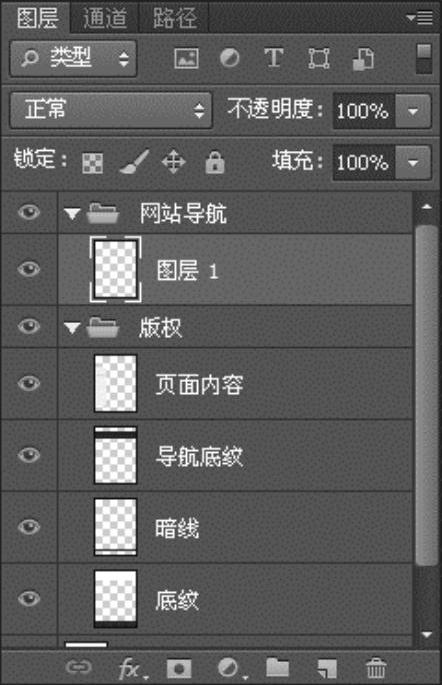The height and width of the screenshot is (685, 442).
Task: Add layer style with fx icon
Action: [131, 668]
